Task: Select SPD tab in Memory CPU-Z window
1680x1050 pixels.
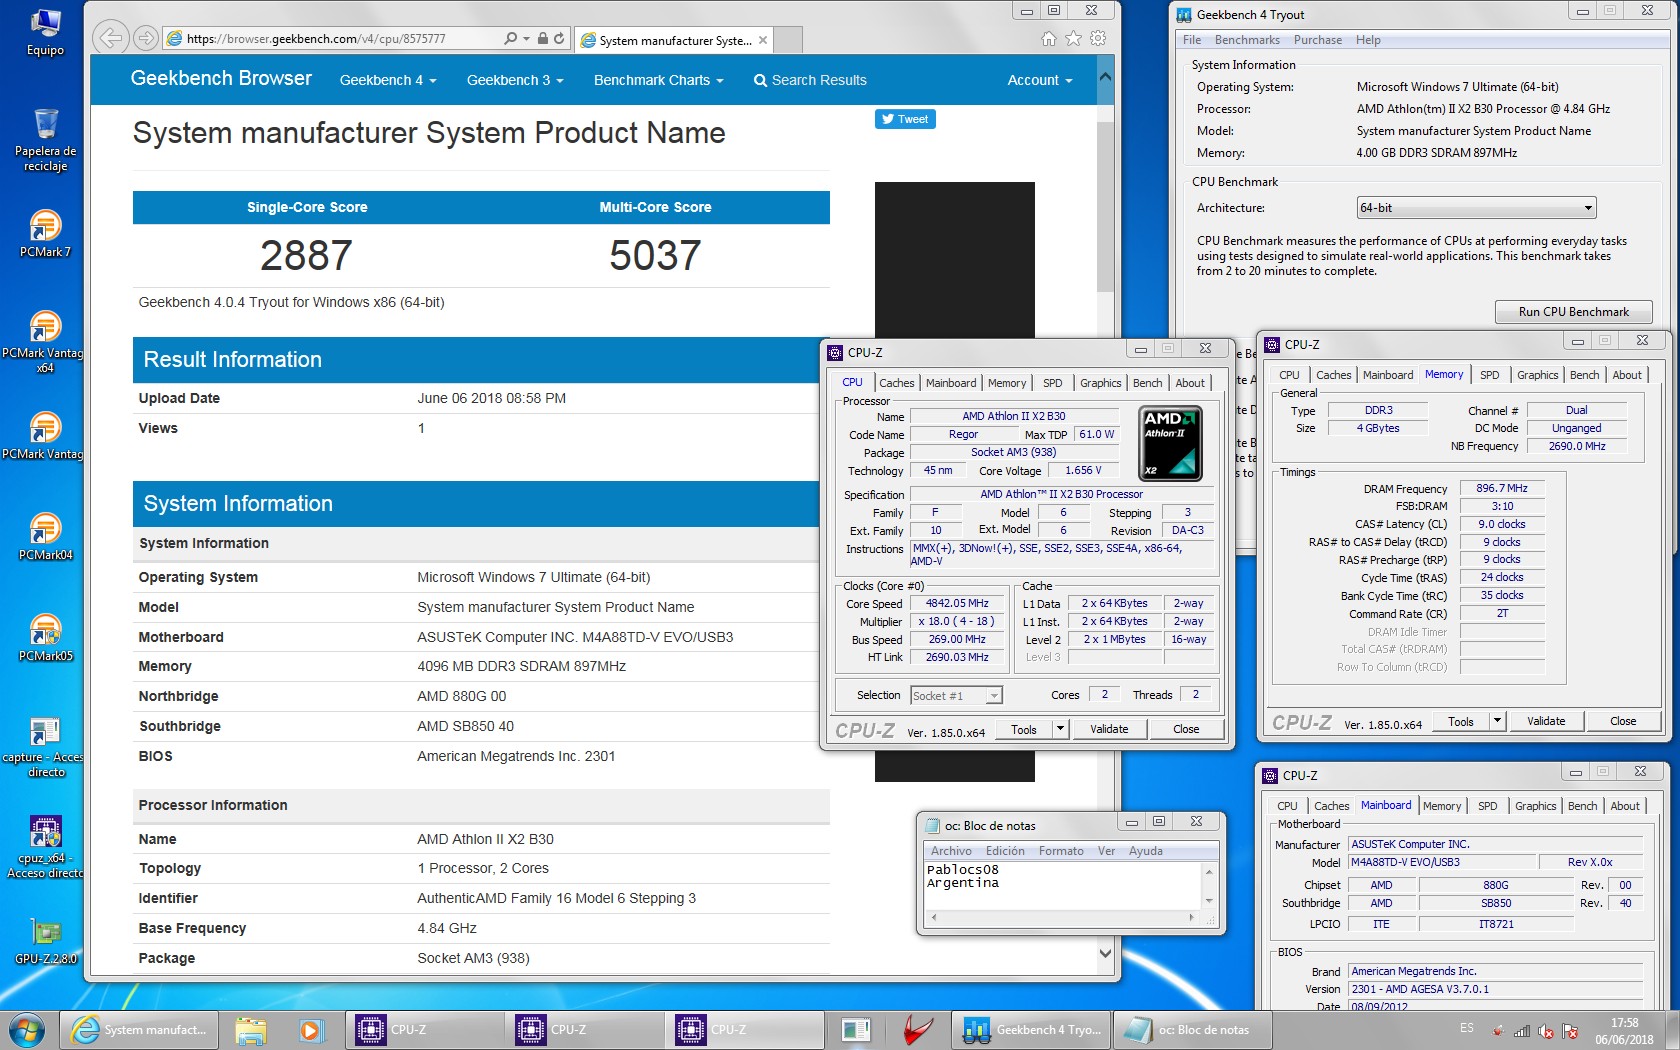Action: tap(1489, 375)
